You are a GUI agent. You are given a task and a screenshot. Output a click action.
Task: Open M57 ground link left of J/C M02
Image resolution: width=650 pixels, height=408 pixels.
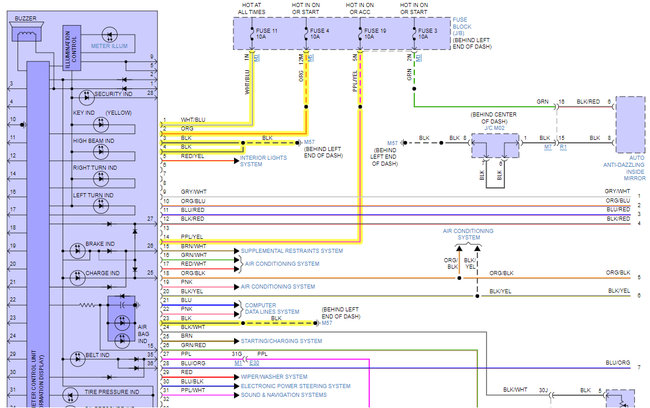point(393,143)
